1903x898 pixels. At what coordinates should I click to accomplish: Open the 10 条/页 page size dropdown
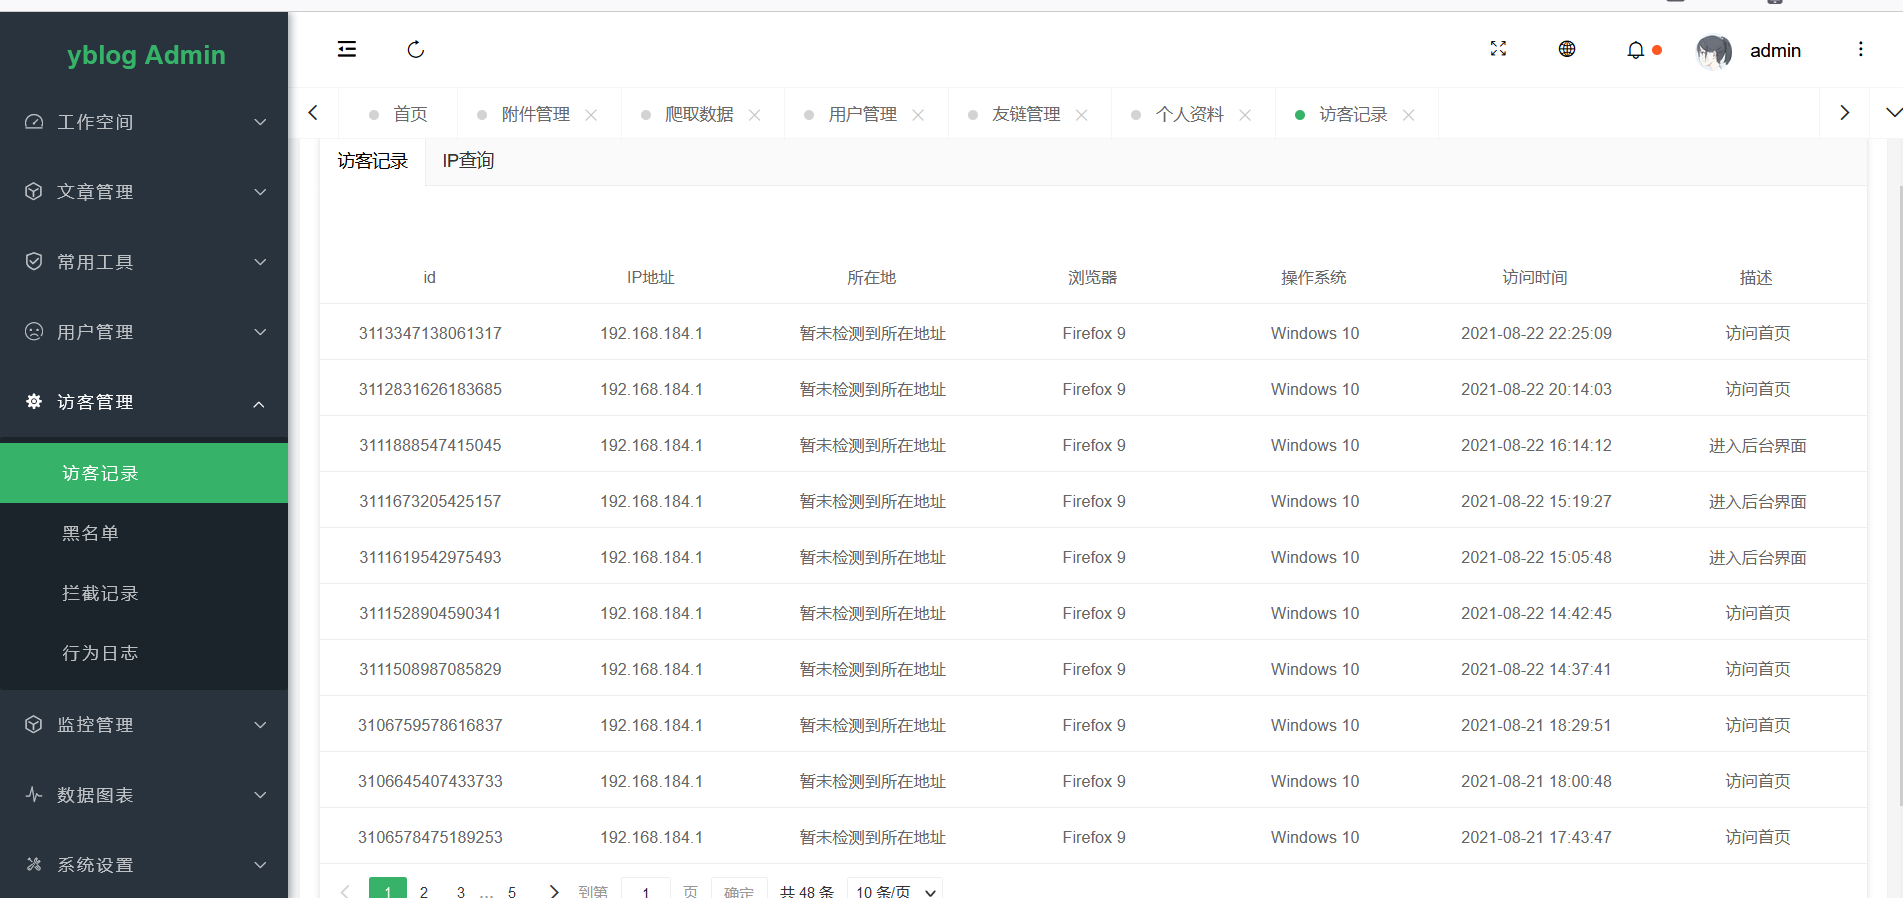coord(895,890)
